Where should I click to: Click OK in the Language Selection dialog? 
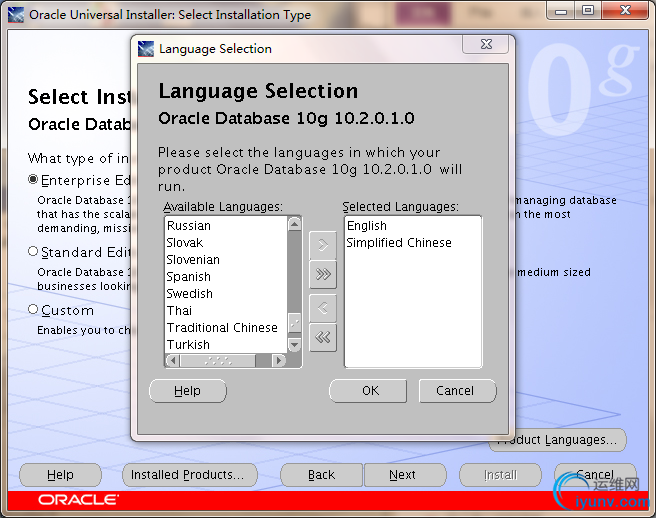point(368,391)
